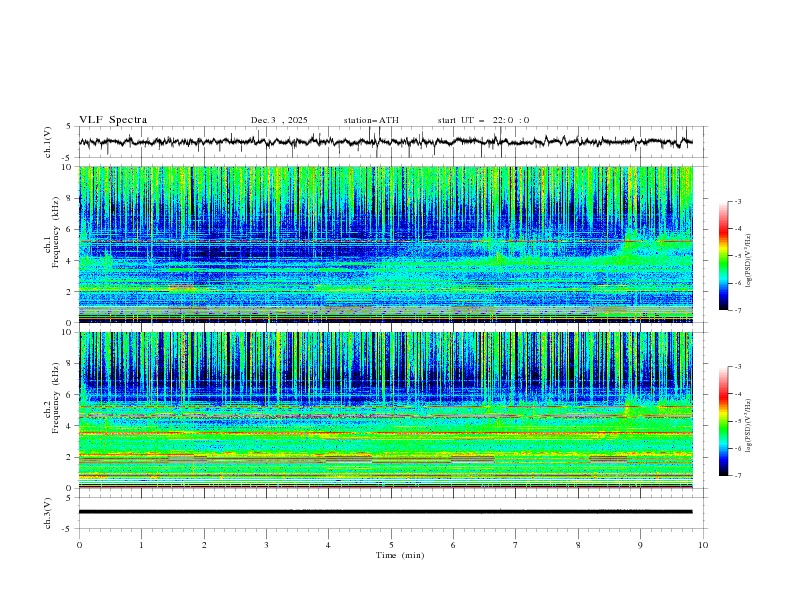The width and height of the screenshot is (792, 612).
Task: Click the ch.2 log(PSD) color bar
Action: click(723, 421)
